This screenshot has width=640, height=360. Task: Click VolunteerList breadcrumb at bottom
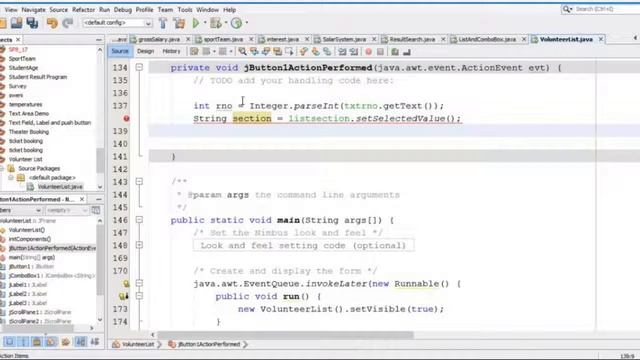coord(138,344)
